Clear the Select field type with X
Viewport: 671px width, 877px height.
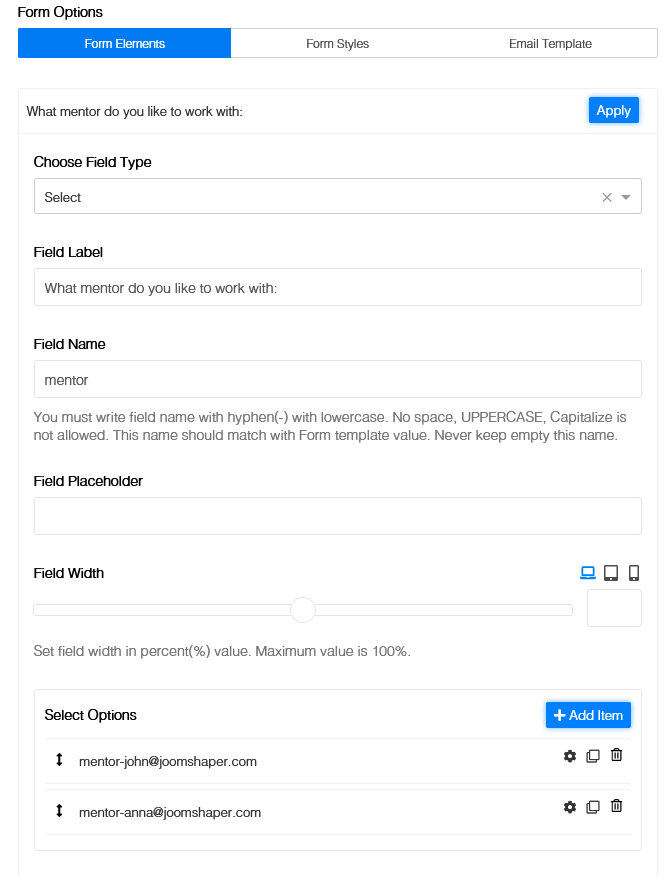click(x=607, y=197)
